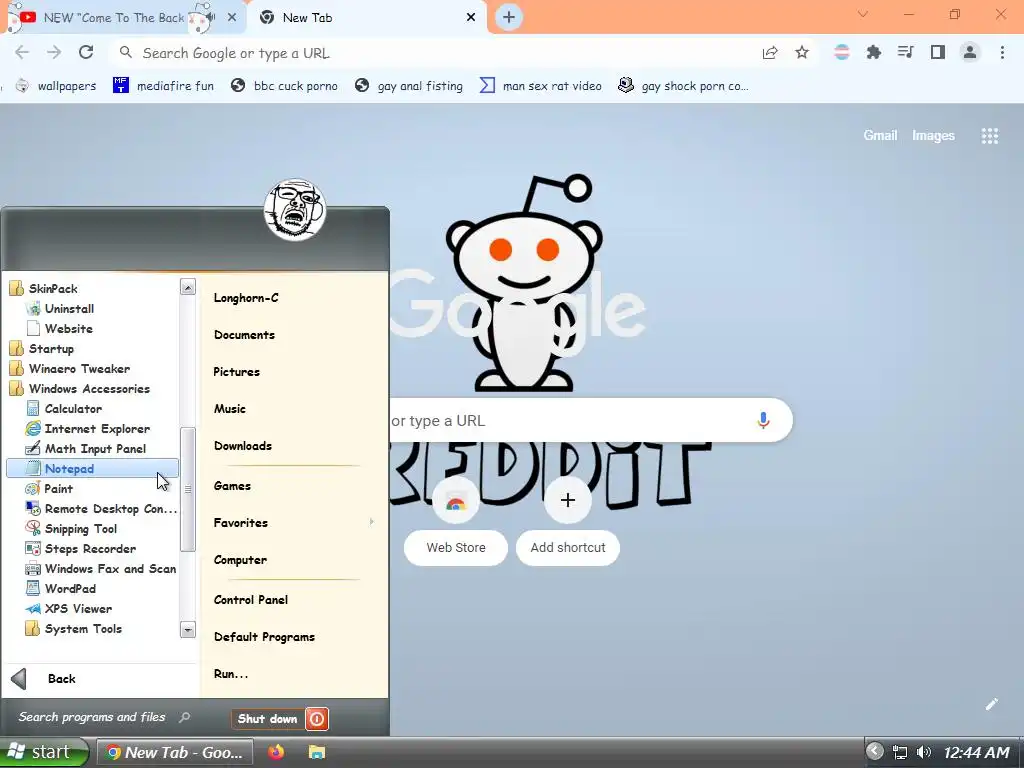Click the Start menu scrollbar thumb
The height and width of the screenshot is (768, 1024).
tap(187, 489)
